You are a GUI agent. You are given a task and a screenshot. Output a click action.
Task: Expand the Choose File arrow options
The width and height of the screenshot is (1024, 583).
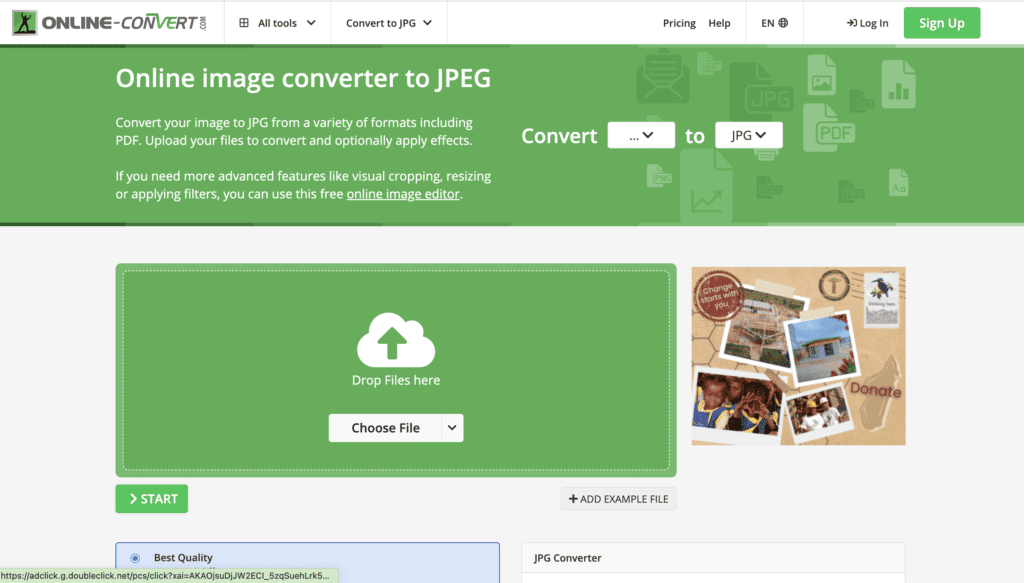452,428
